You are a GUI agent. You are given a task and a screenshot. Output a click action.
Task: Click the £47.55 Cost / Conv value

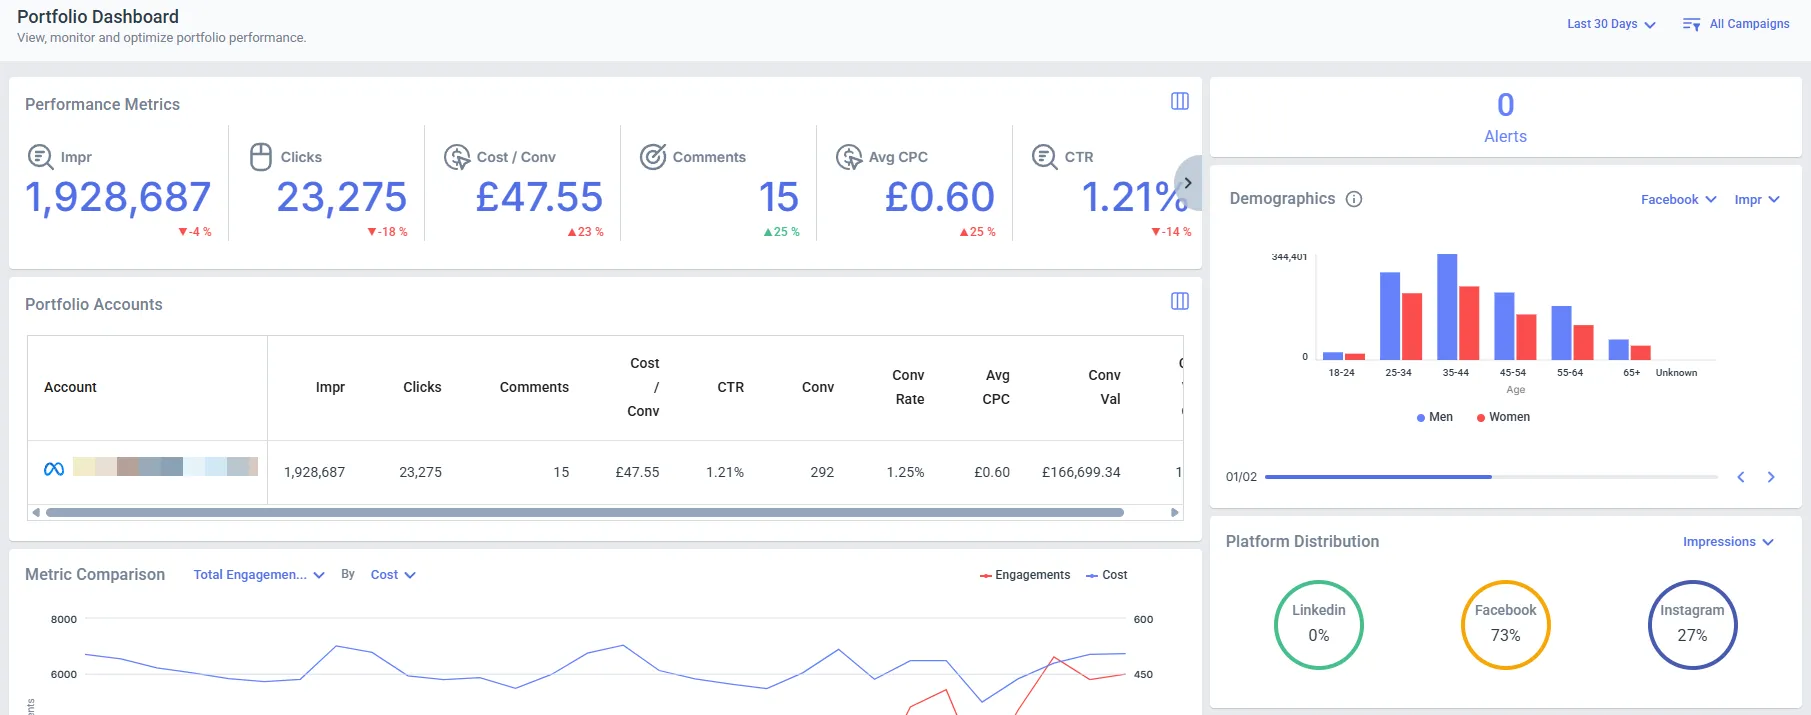(539, 197)
